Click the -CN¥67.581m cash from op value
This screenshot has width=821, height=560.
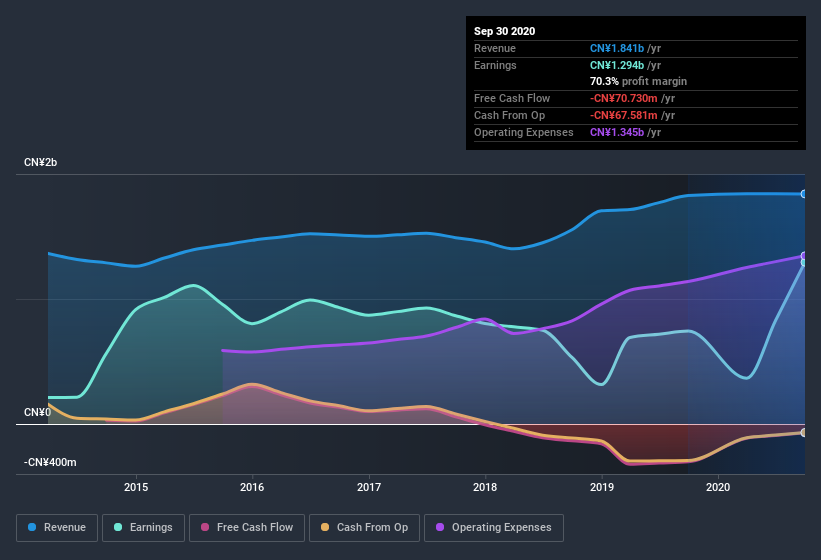click(x=624, y=115)
